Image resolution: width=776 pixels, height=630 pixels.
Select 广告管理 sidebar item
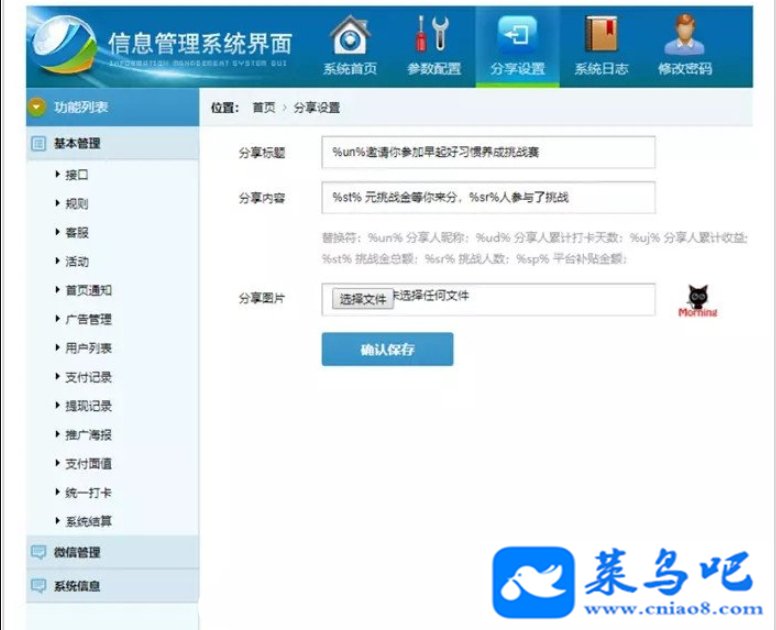(x=88, y=319)
